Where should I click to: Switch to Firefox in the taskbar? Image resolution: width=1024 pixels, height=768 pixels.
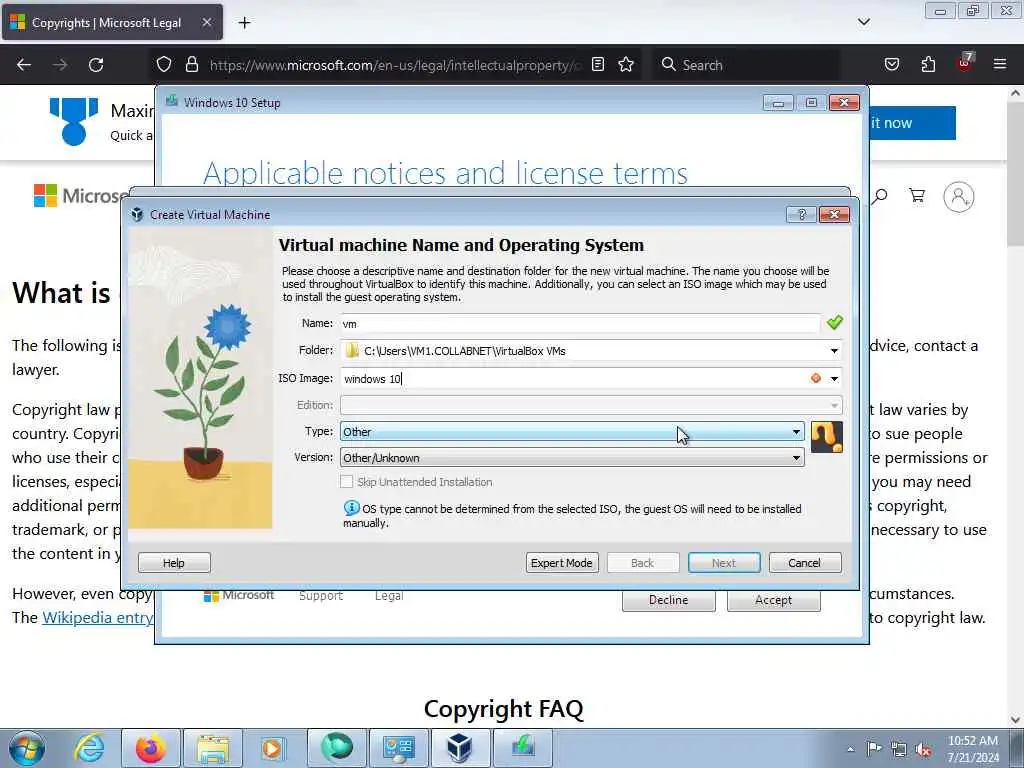[x=150, y=748]
